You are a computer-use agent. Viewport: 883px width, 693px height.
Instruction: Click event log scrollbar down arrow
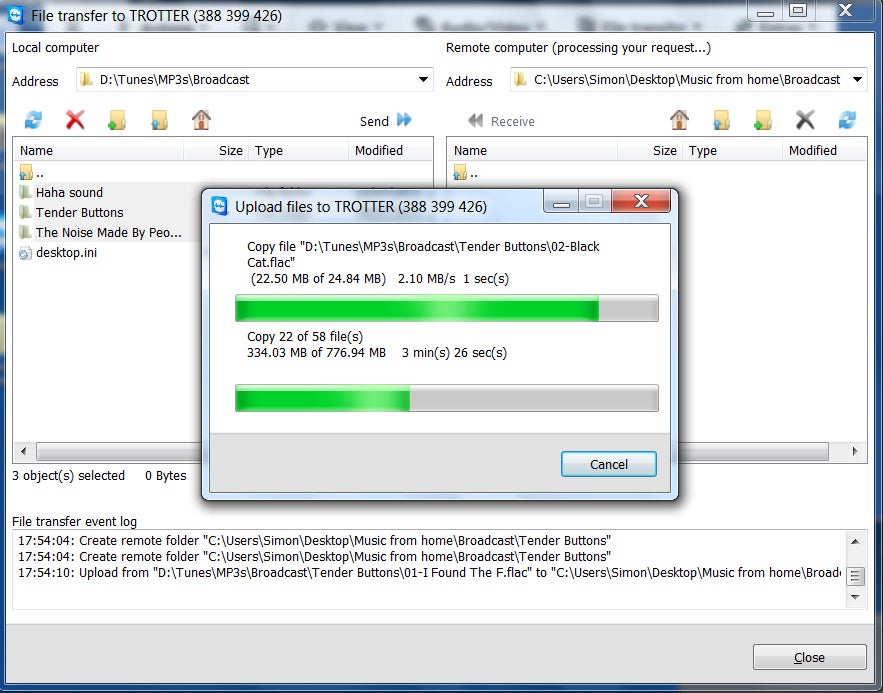point(855,597)
